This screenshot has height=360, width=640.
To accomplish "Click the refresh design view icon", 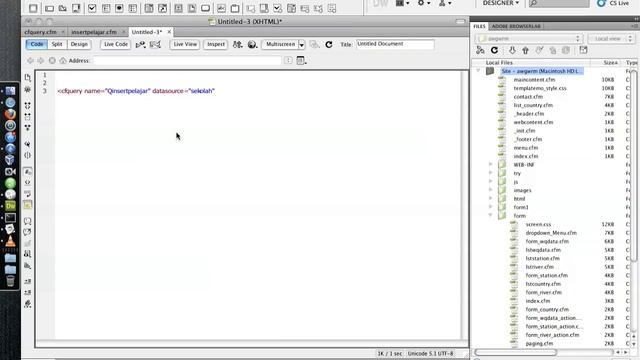I will pyautogui.click(x=329, y=44).
